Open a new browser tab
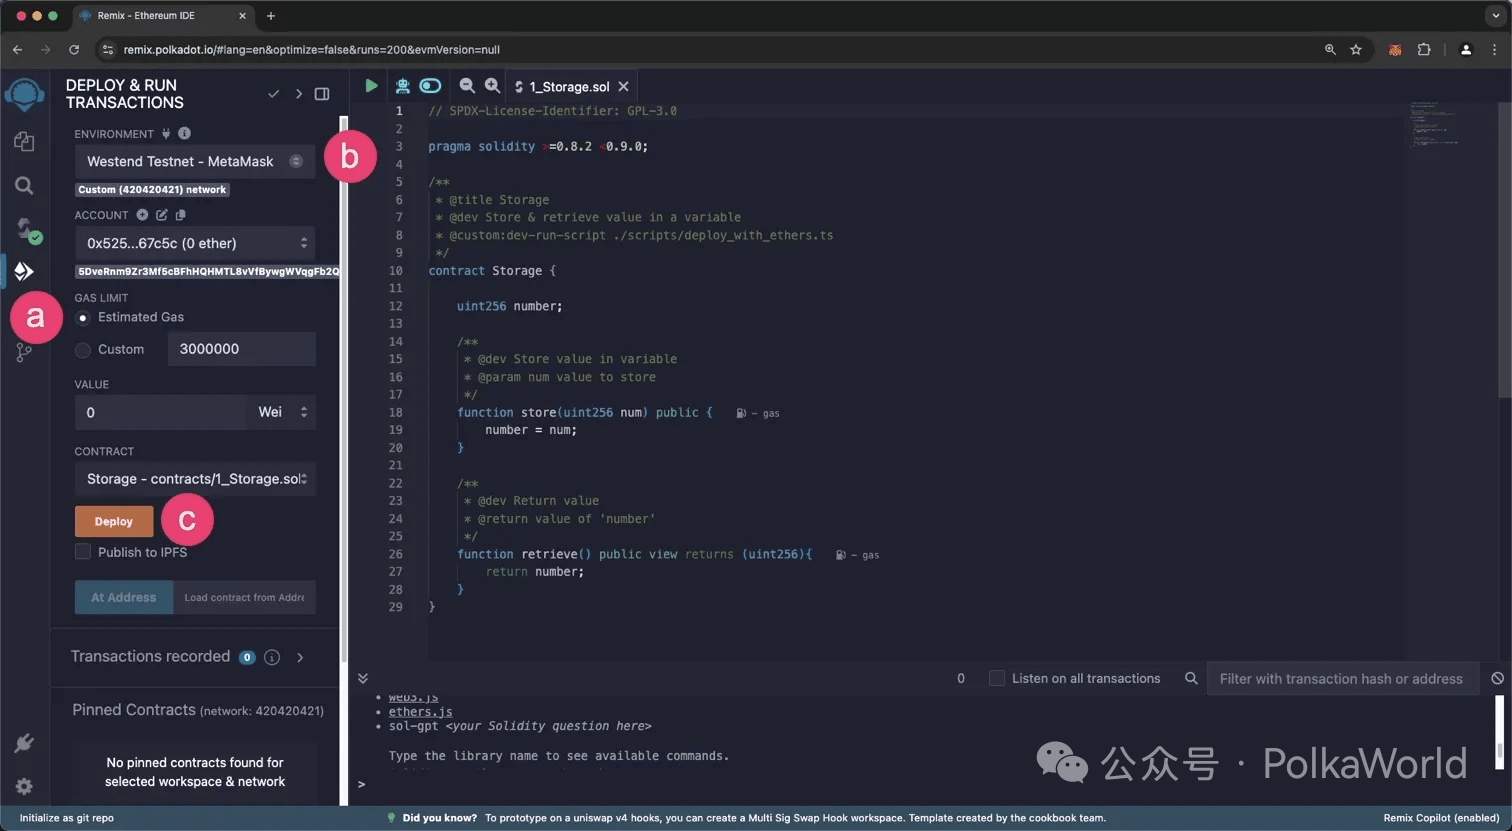Image resolution: width=1512 pixels, height=831 pixels. point(271,16)
